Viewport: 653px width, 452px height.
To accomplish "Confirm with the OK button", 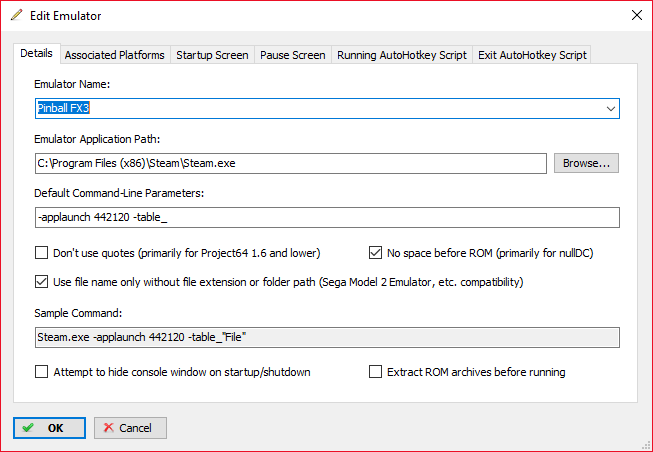I will (x=50, y=428).
